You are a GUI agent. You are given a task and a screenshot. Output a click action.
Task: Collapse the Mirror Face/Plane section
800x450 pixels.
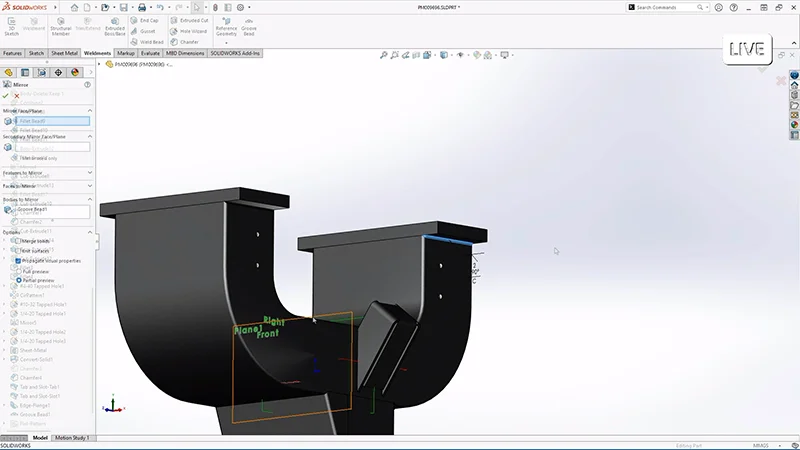[90, 110]
